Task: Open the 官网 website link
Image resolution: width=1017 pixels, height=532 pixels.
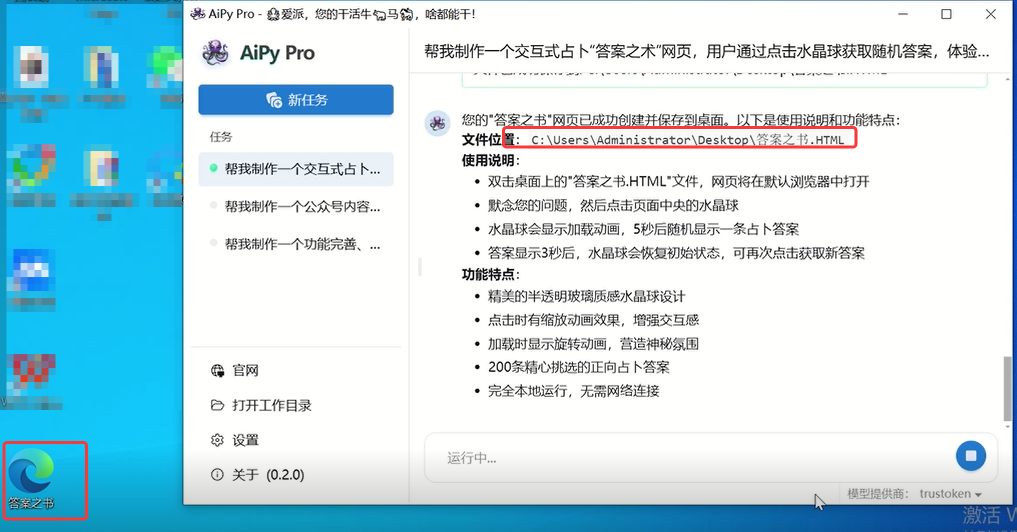Action: pyautogui.click(x=245, y=370)
